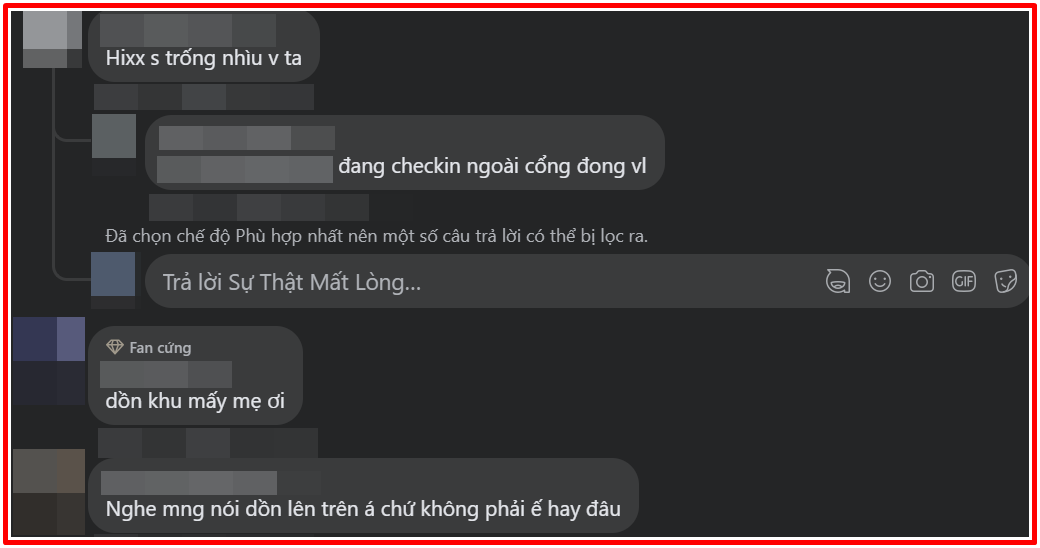Click the action row under 'Hixx s trống' comment
The height and width of the screenshot is (548, 1040).
(x=204, y=97)
